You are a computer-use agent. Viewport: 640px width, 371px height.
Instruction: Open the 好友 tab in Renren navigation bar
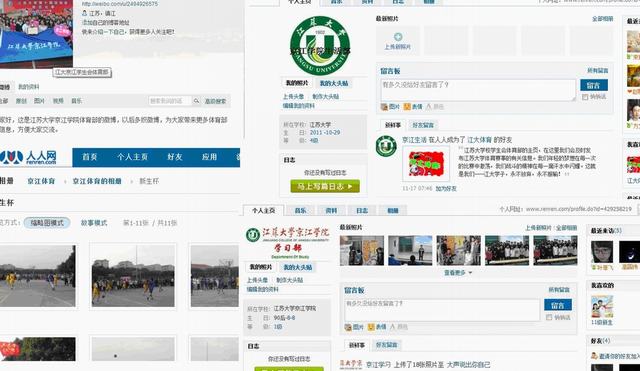click(x=175, y=157)
